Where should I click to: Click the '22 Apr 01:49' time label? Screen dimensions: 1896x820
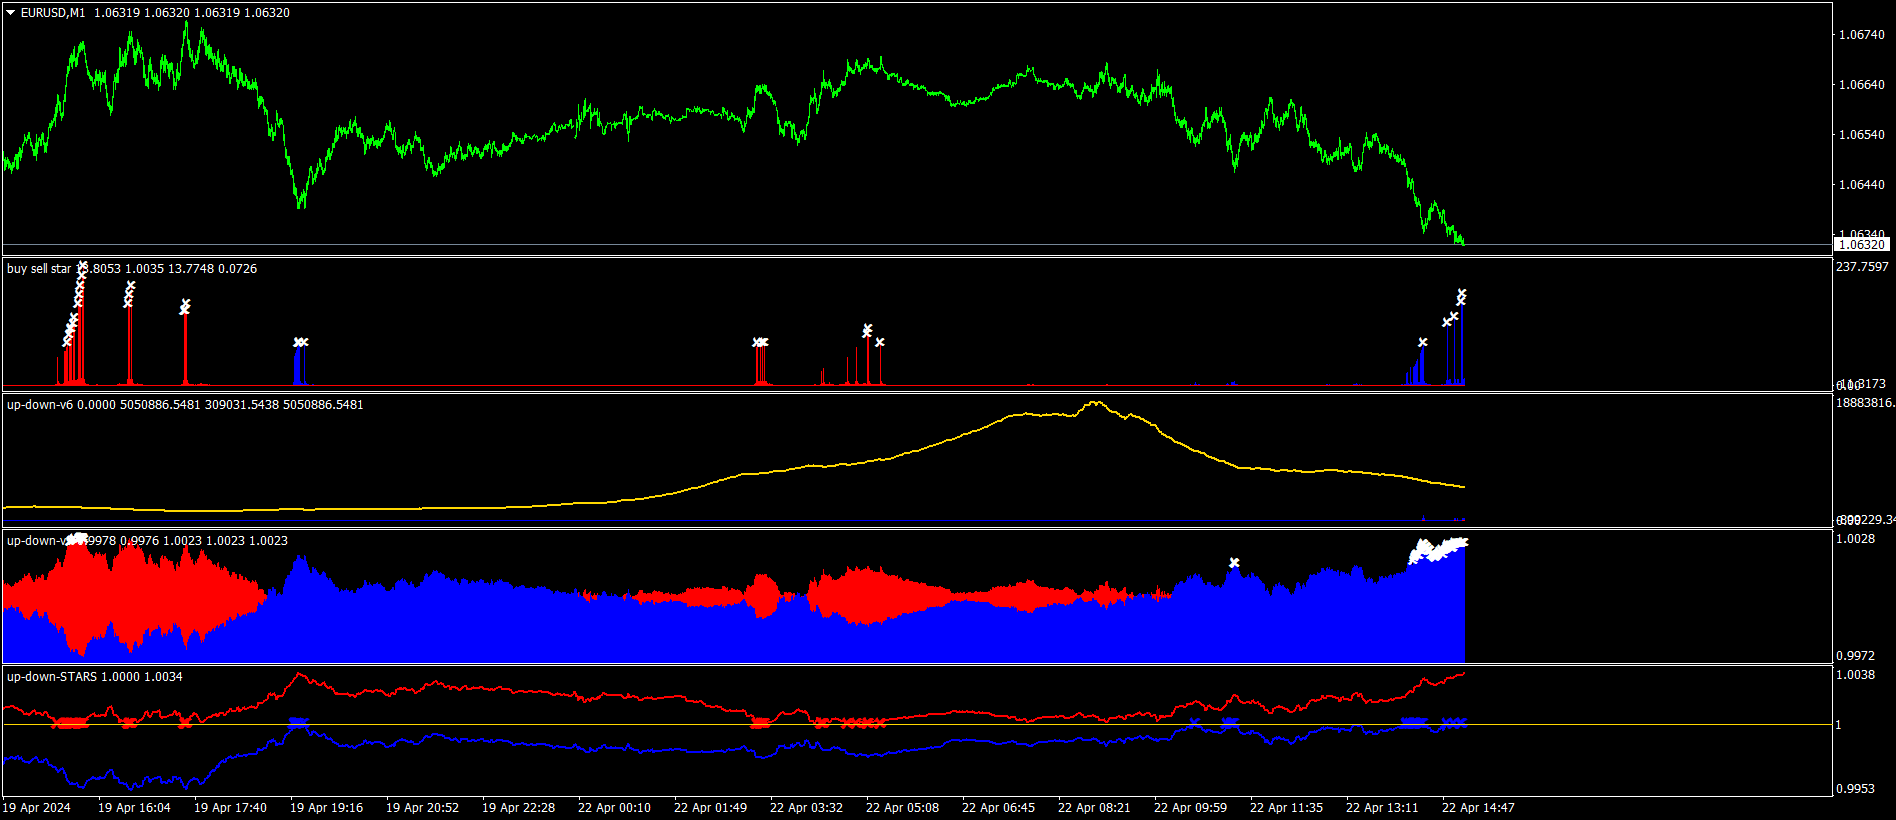[x=710, y=808]
